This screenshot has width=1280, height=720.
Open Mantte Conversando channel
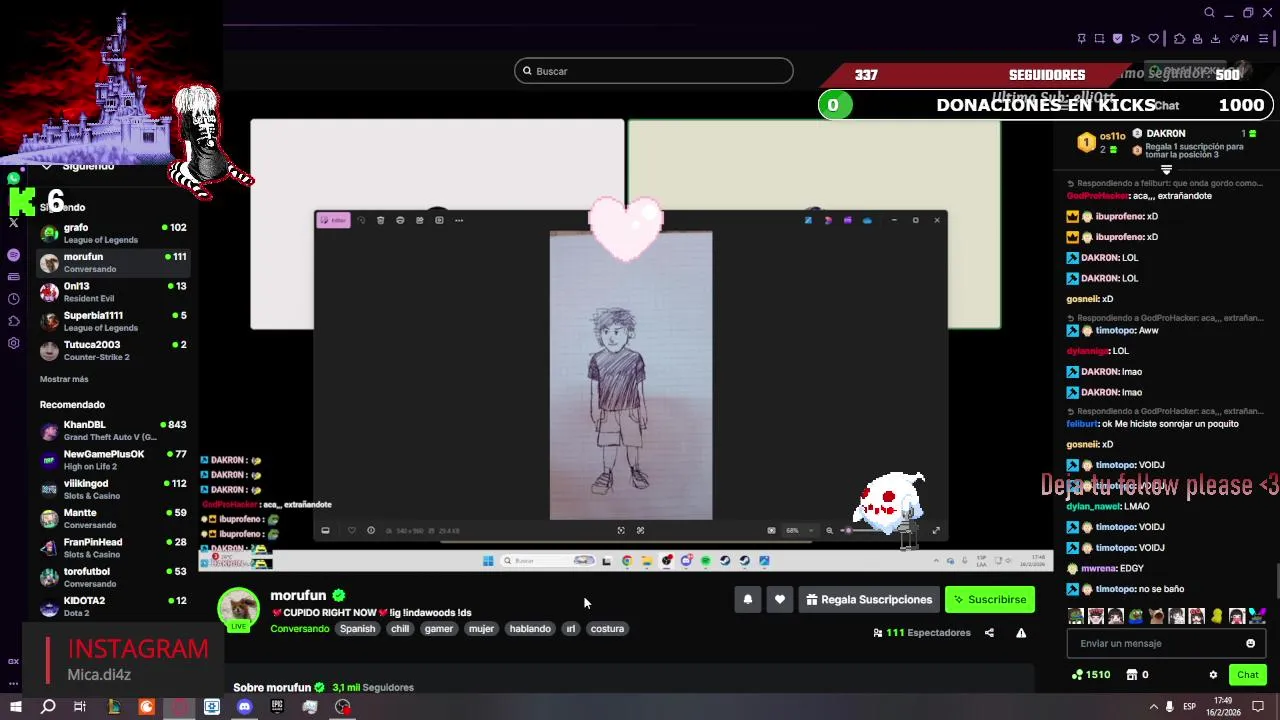(113, 518)
